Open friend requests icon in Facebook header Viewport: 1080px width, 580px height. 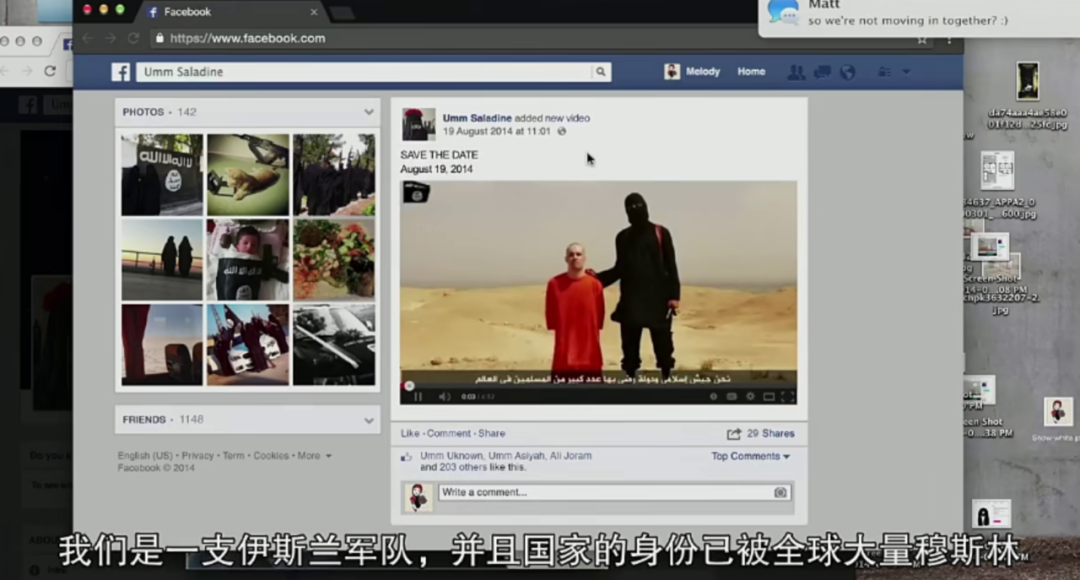pyautogui.click(x=796, y=72)
